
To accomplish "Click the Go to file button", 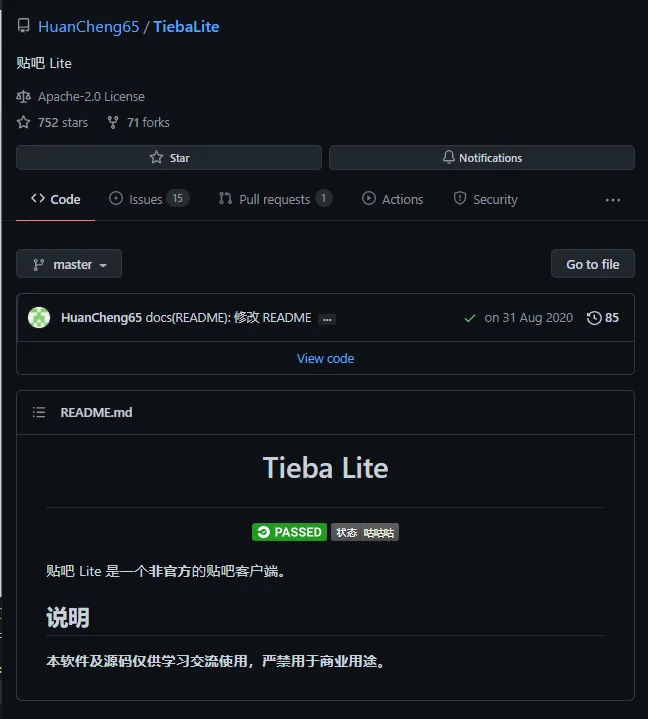I will [x=593, y=264].
